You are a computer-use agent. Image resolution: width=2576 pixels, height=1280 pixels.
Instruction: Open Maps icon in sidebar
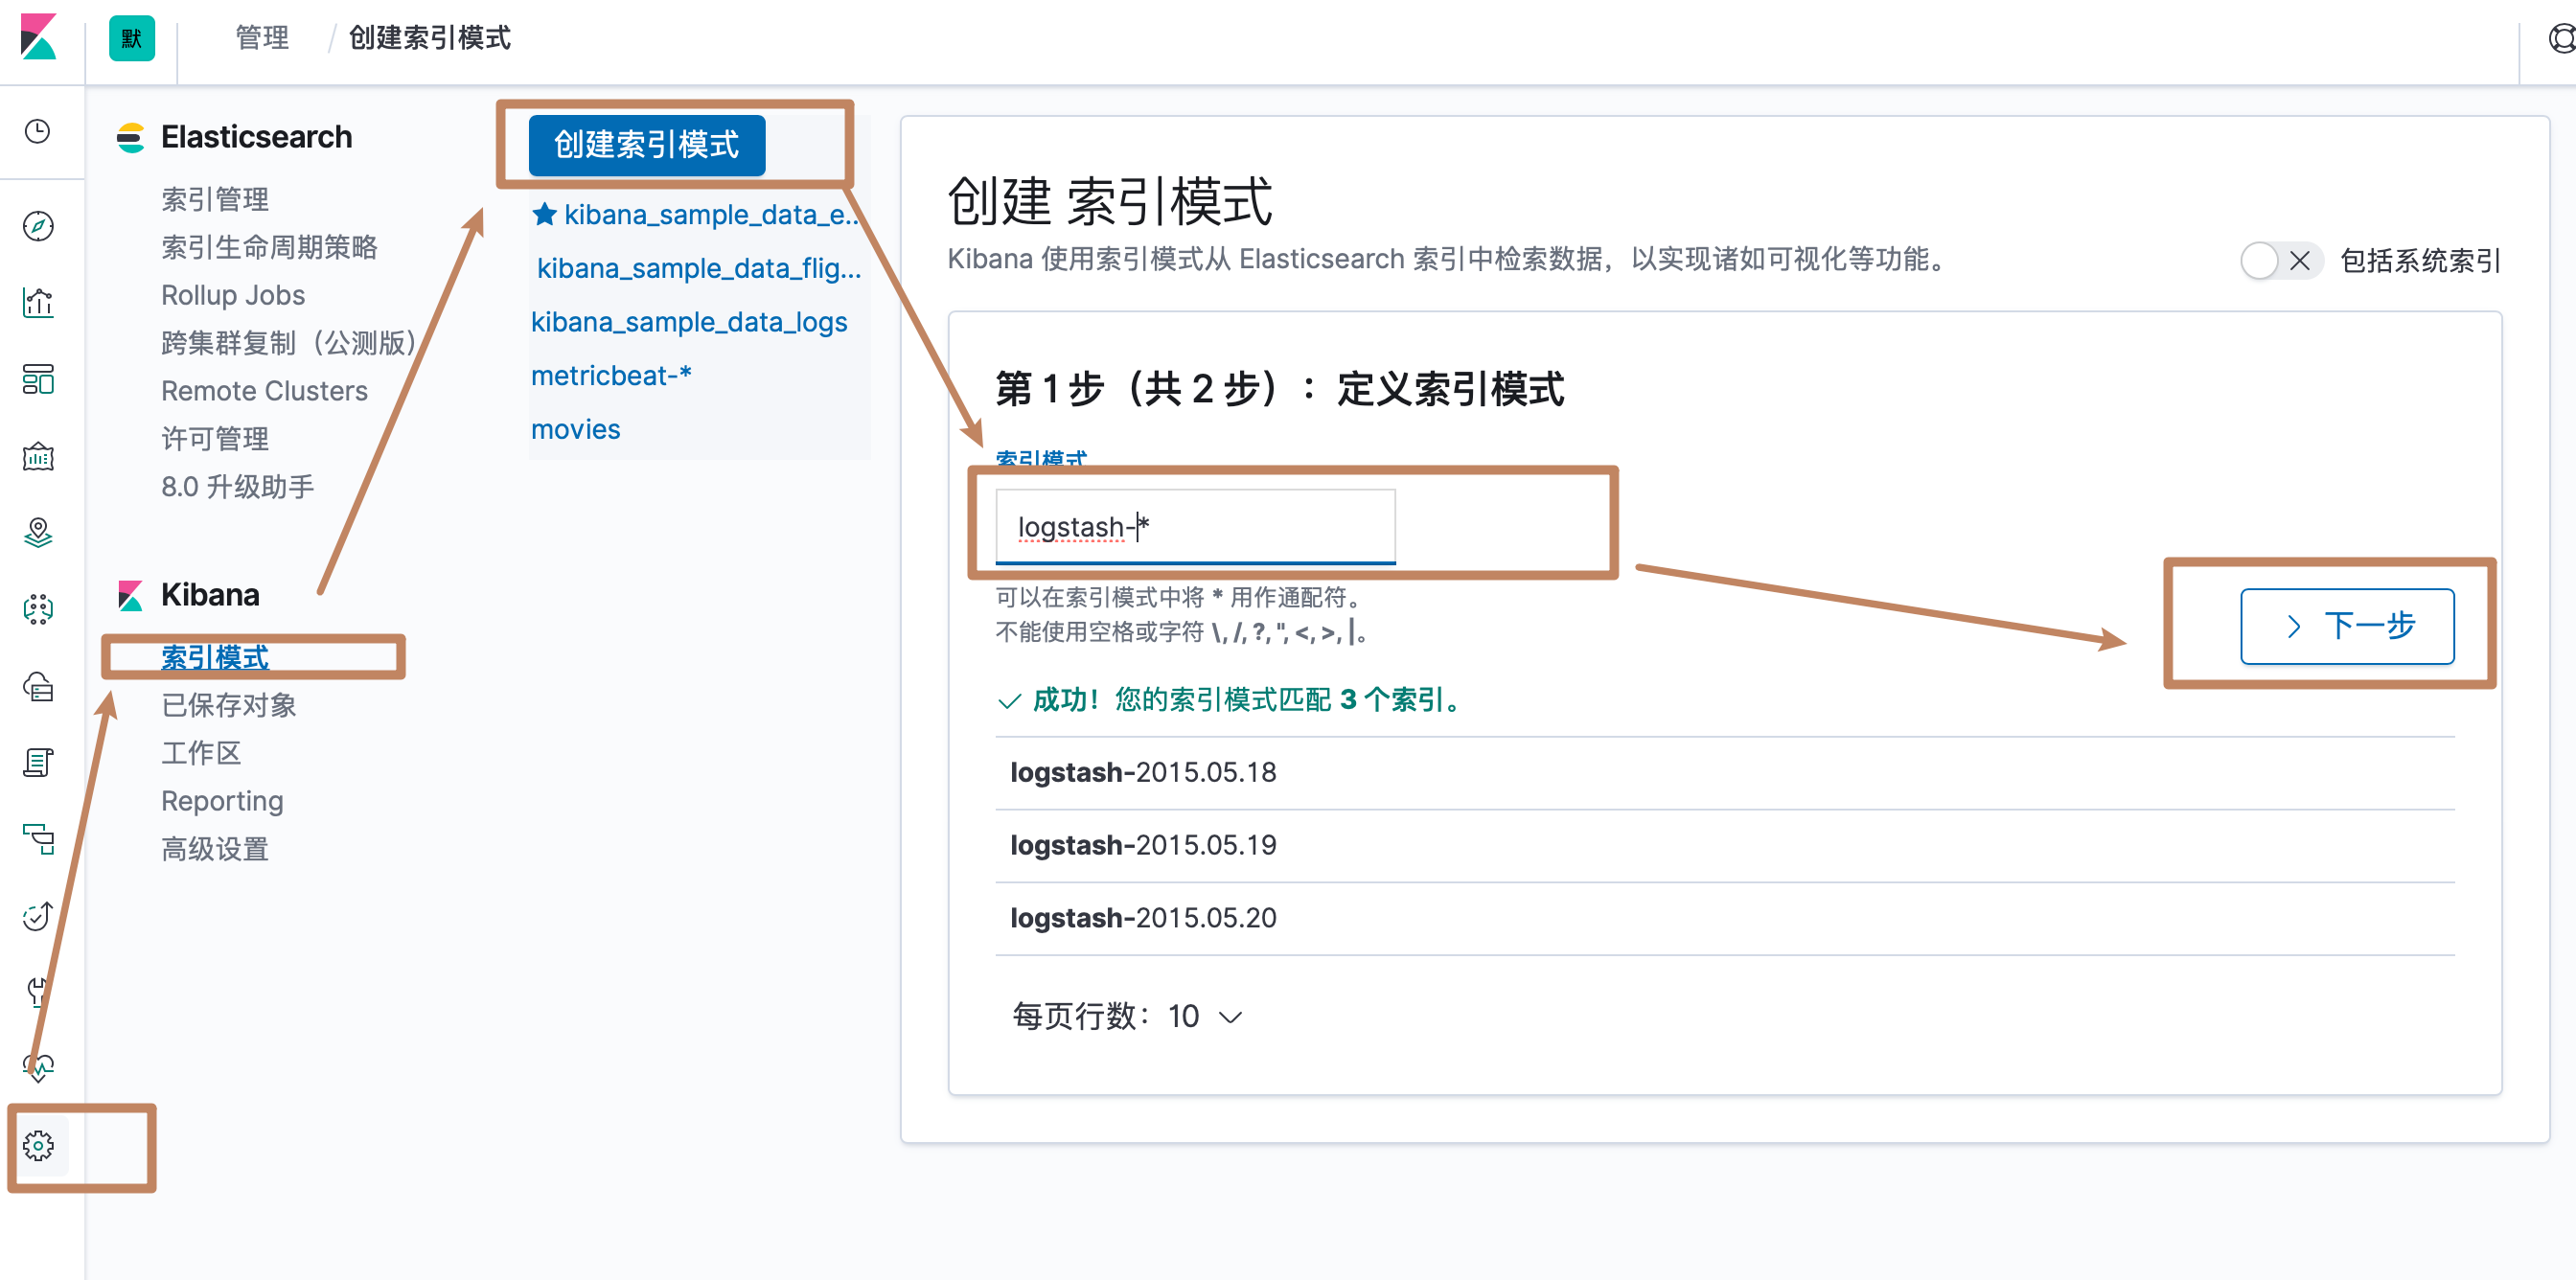[x=38, y=532]
